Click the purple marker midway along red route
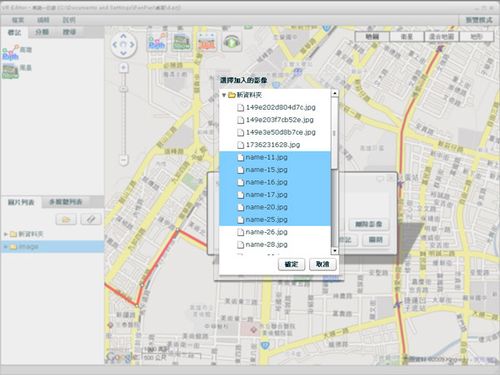The image size is (500, 375). point(401,183)
